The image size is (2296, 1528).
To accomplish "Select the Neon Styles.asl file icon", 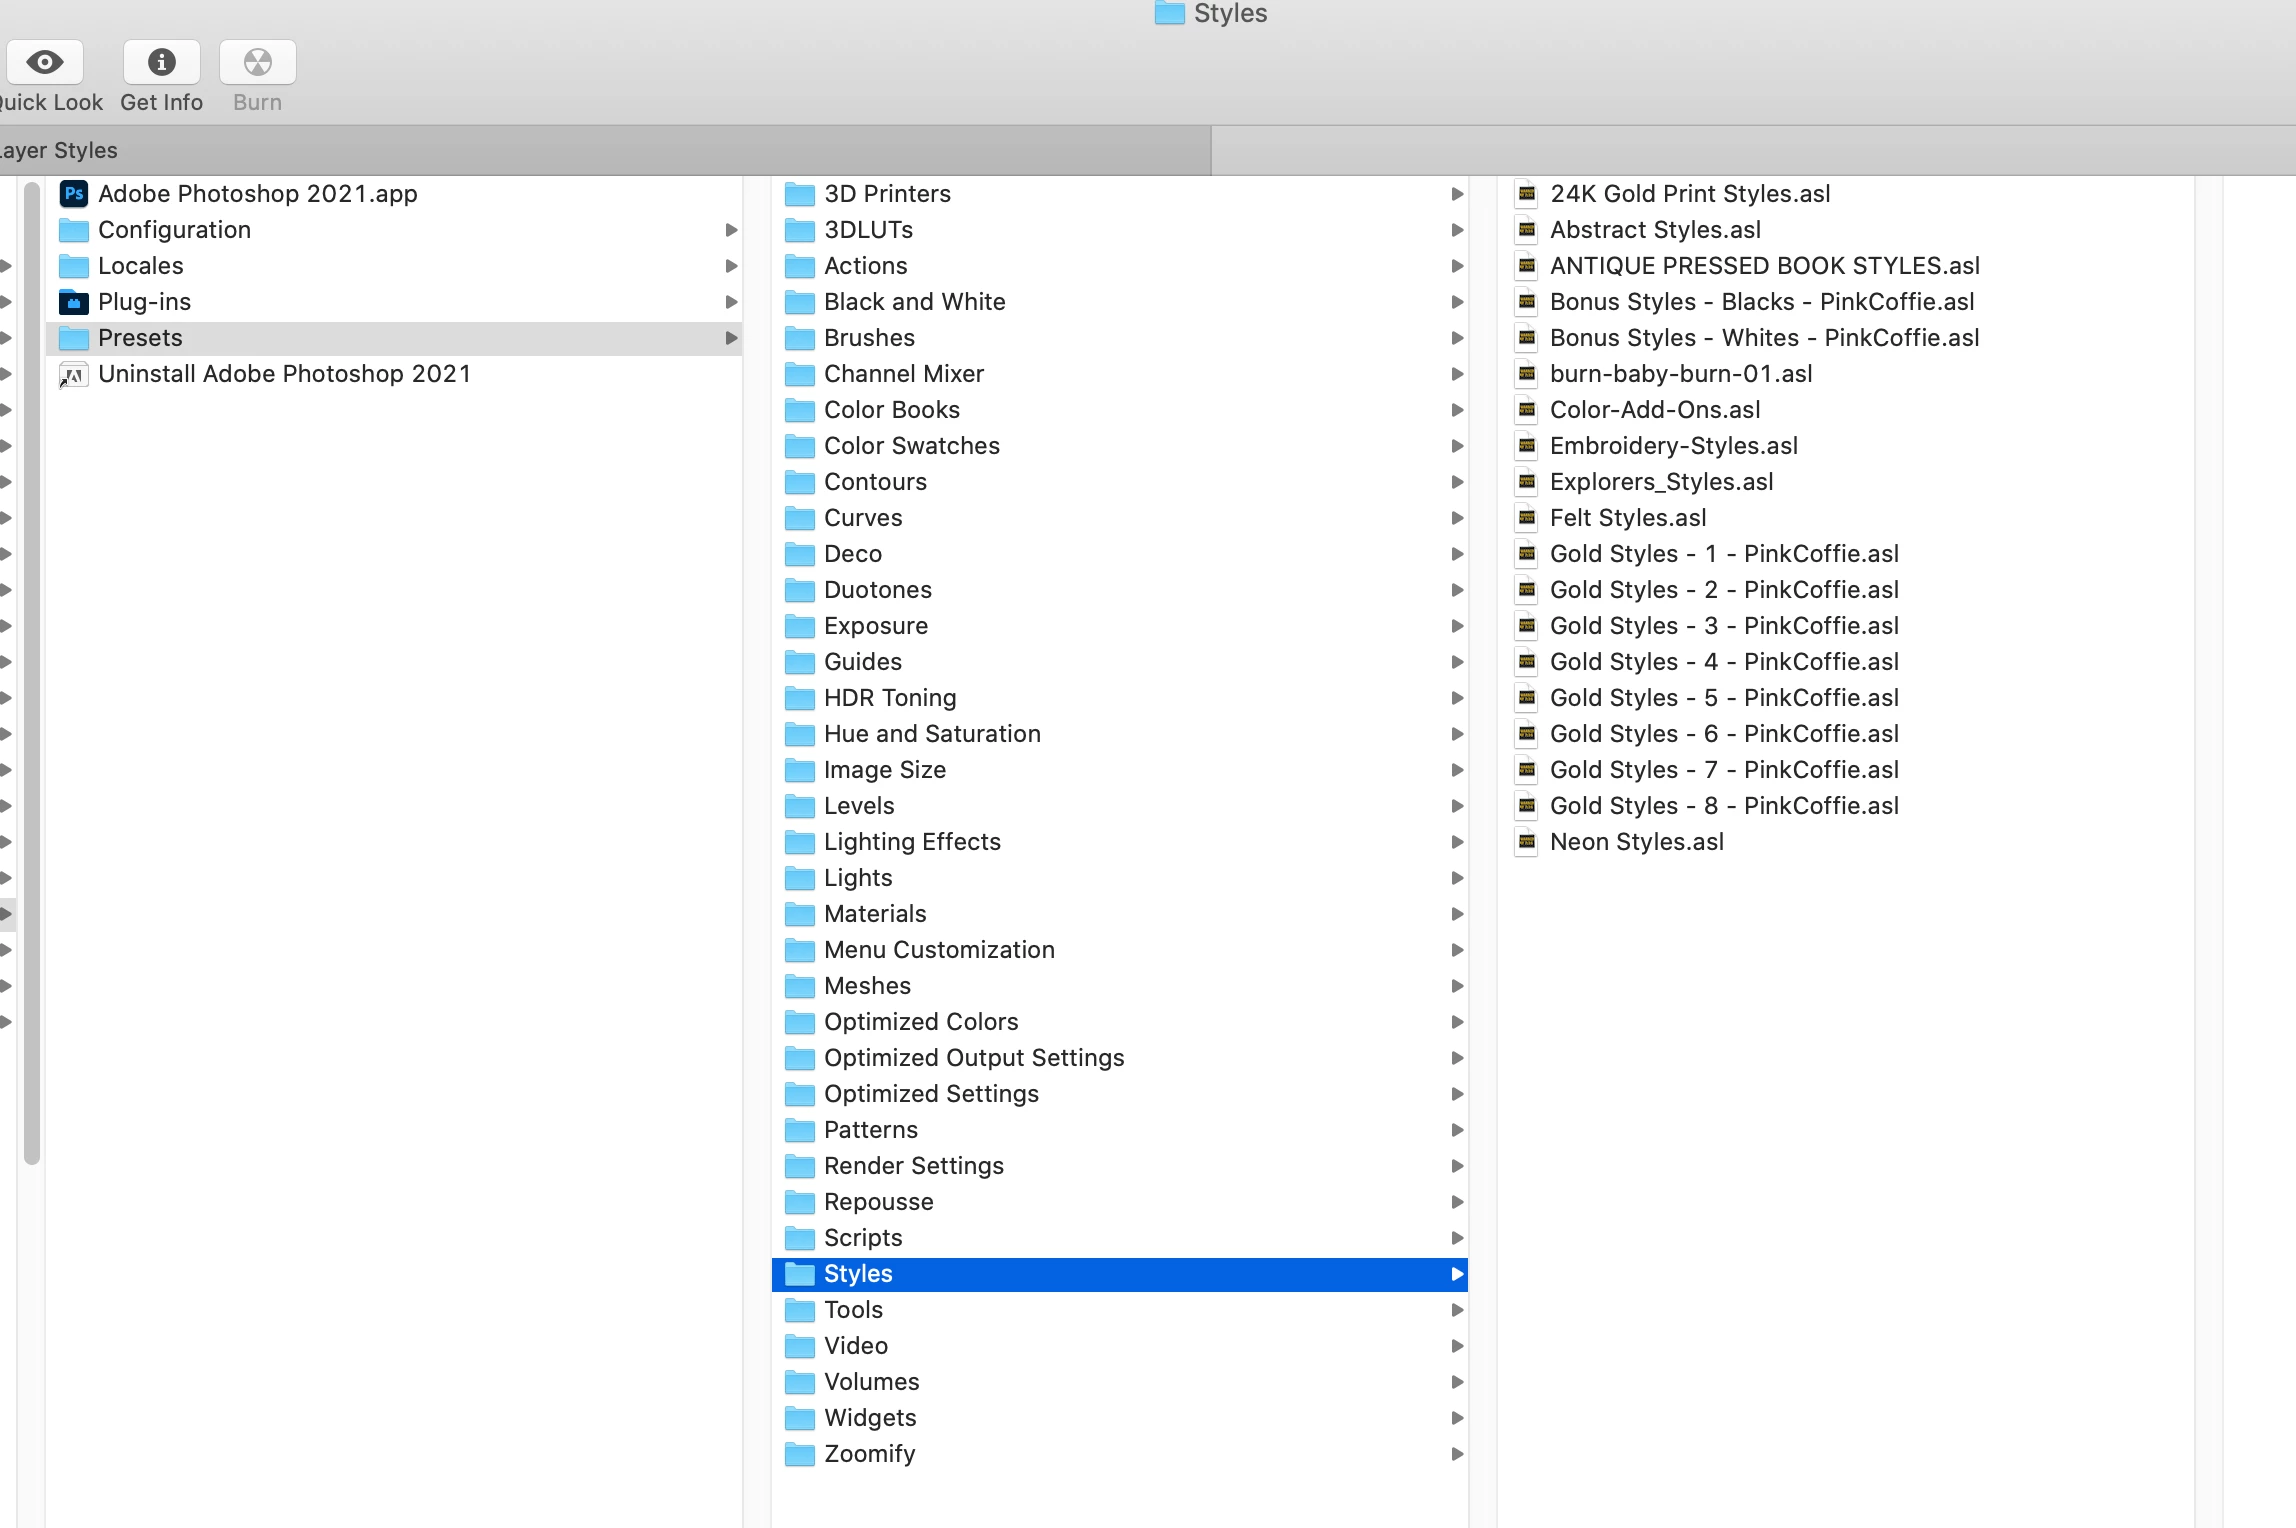I will click(1526, 842).
